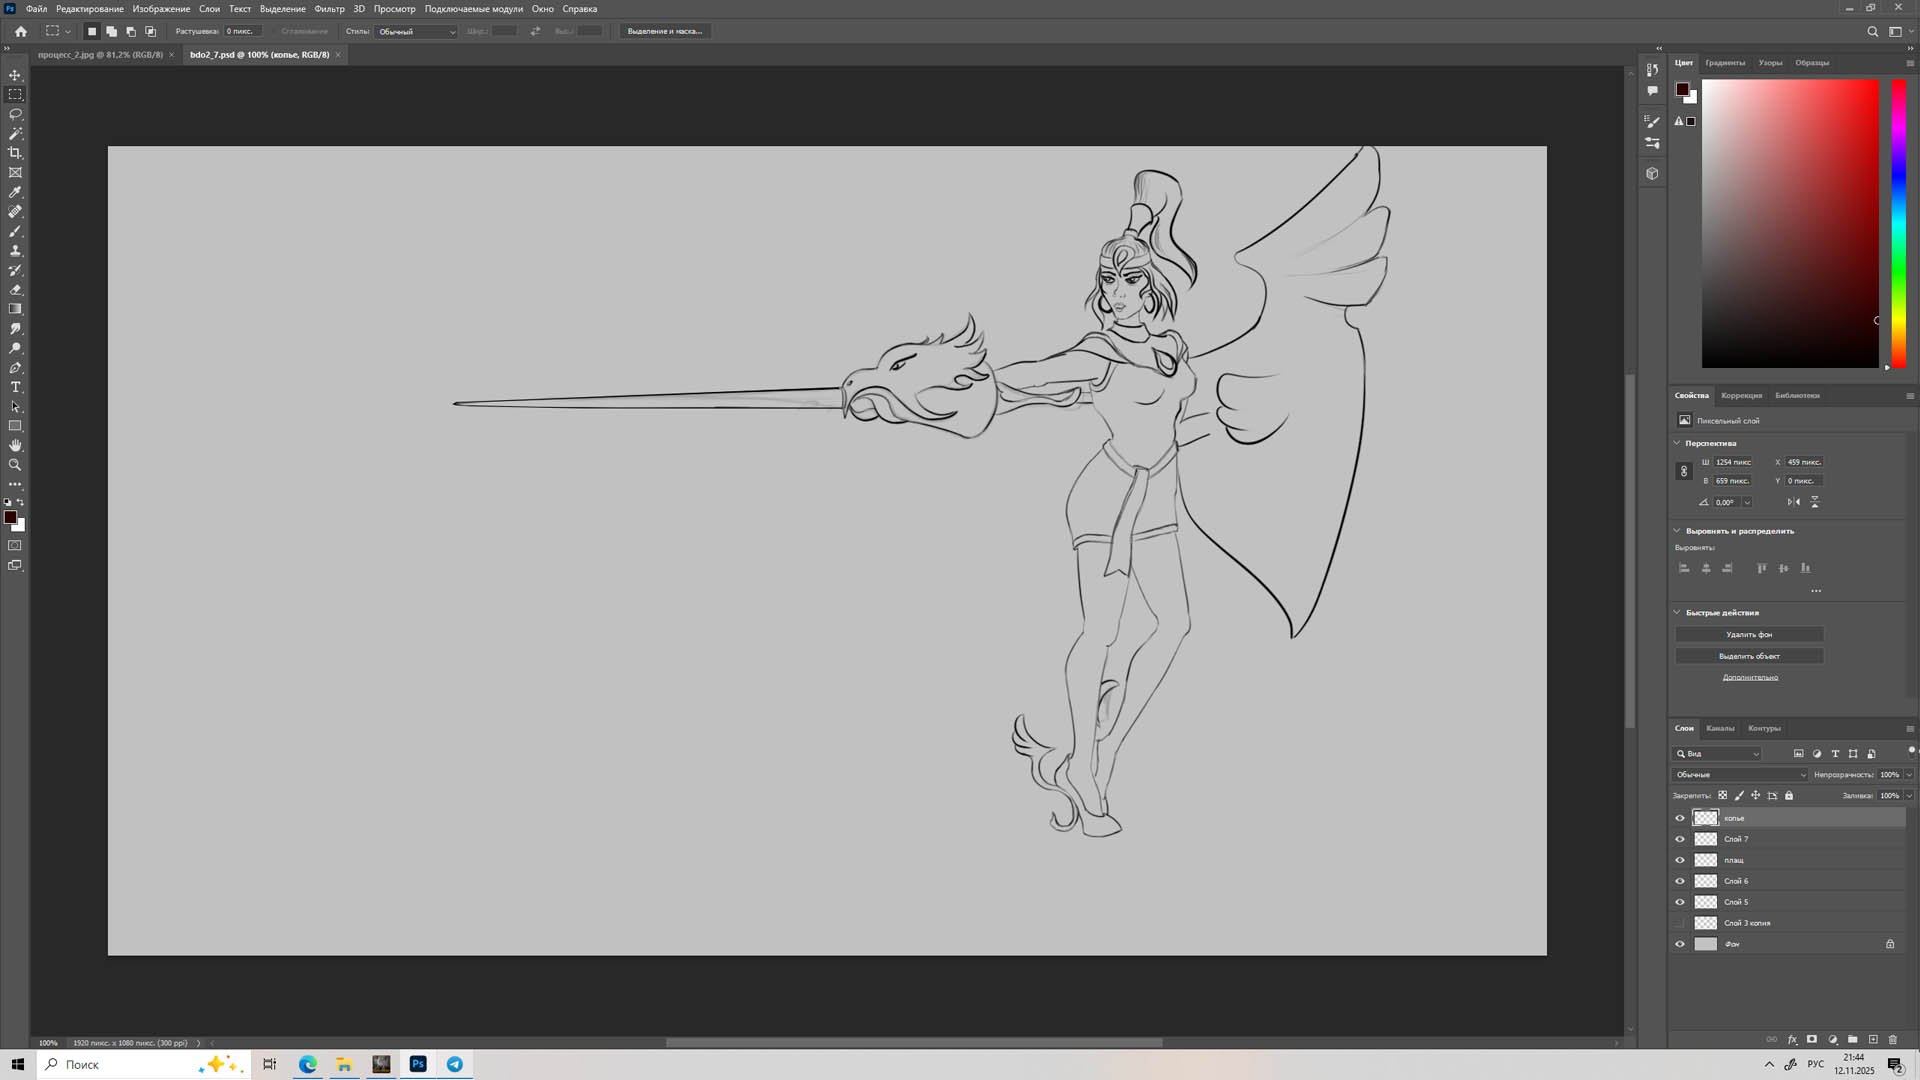The image size is (1920, 1080).
Task: Click the Выделение и маска button
Action: [x=664, y=31]
